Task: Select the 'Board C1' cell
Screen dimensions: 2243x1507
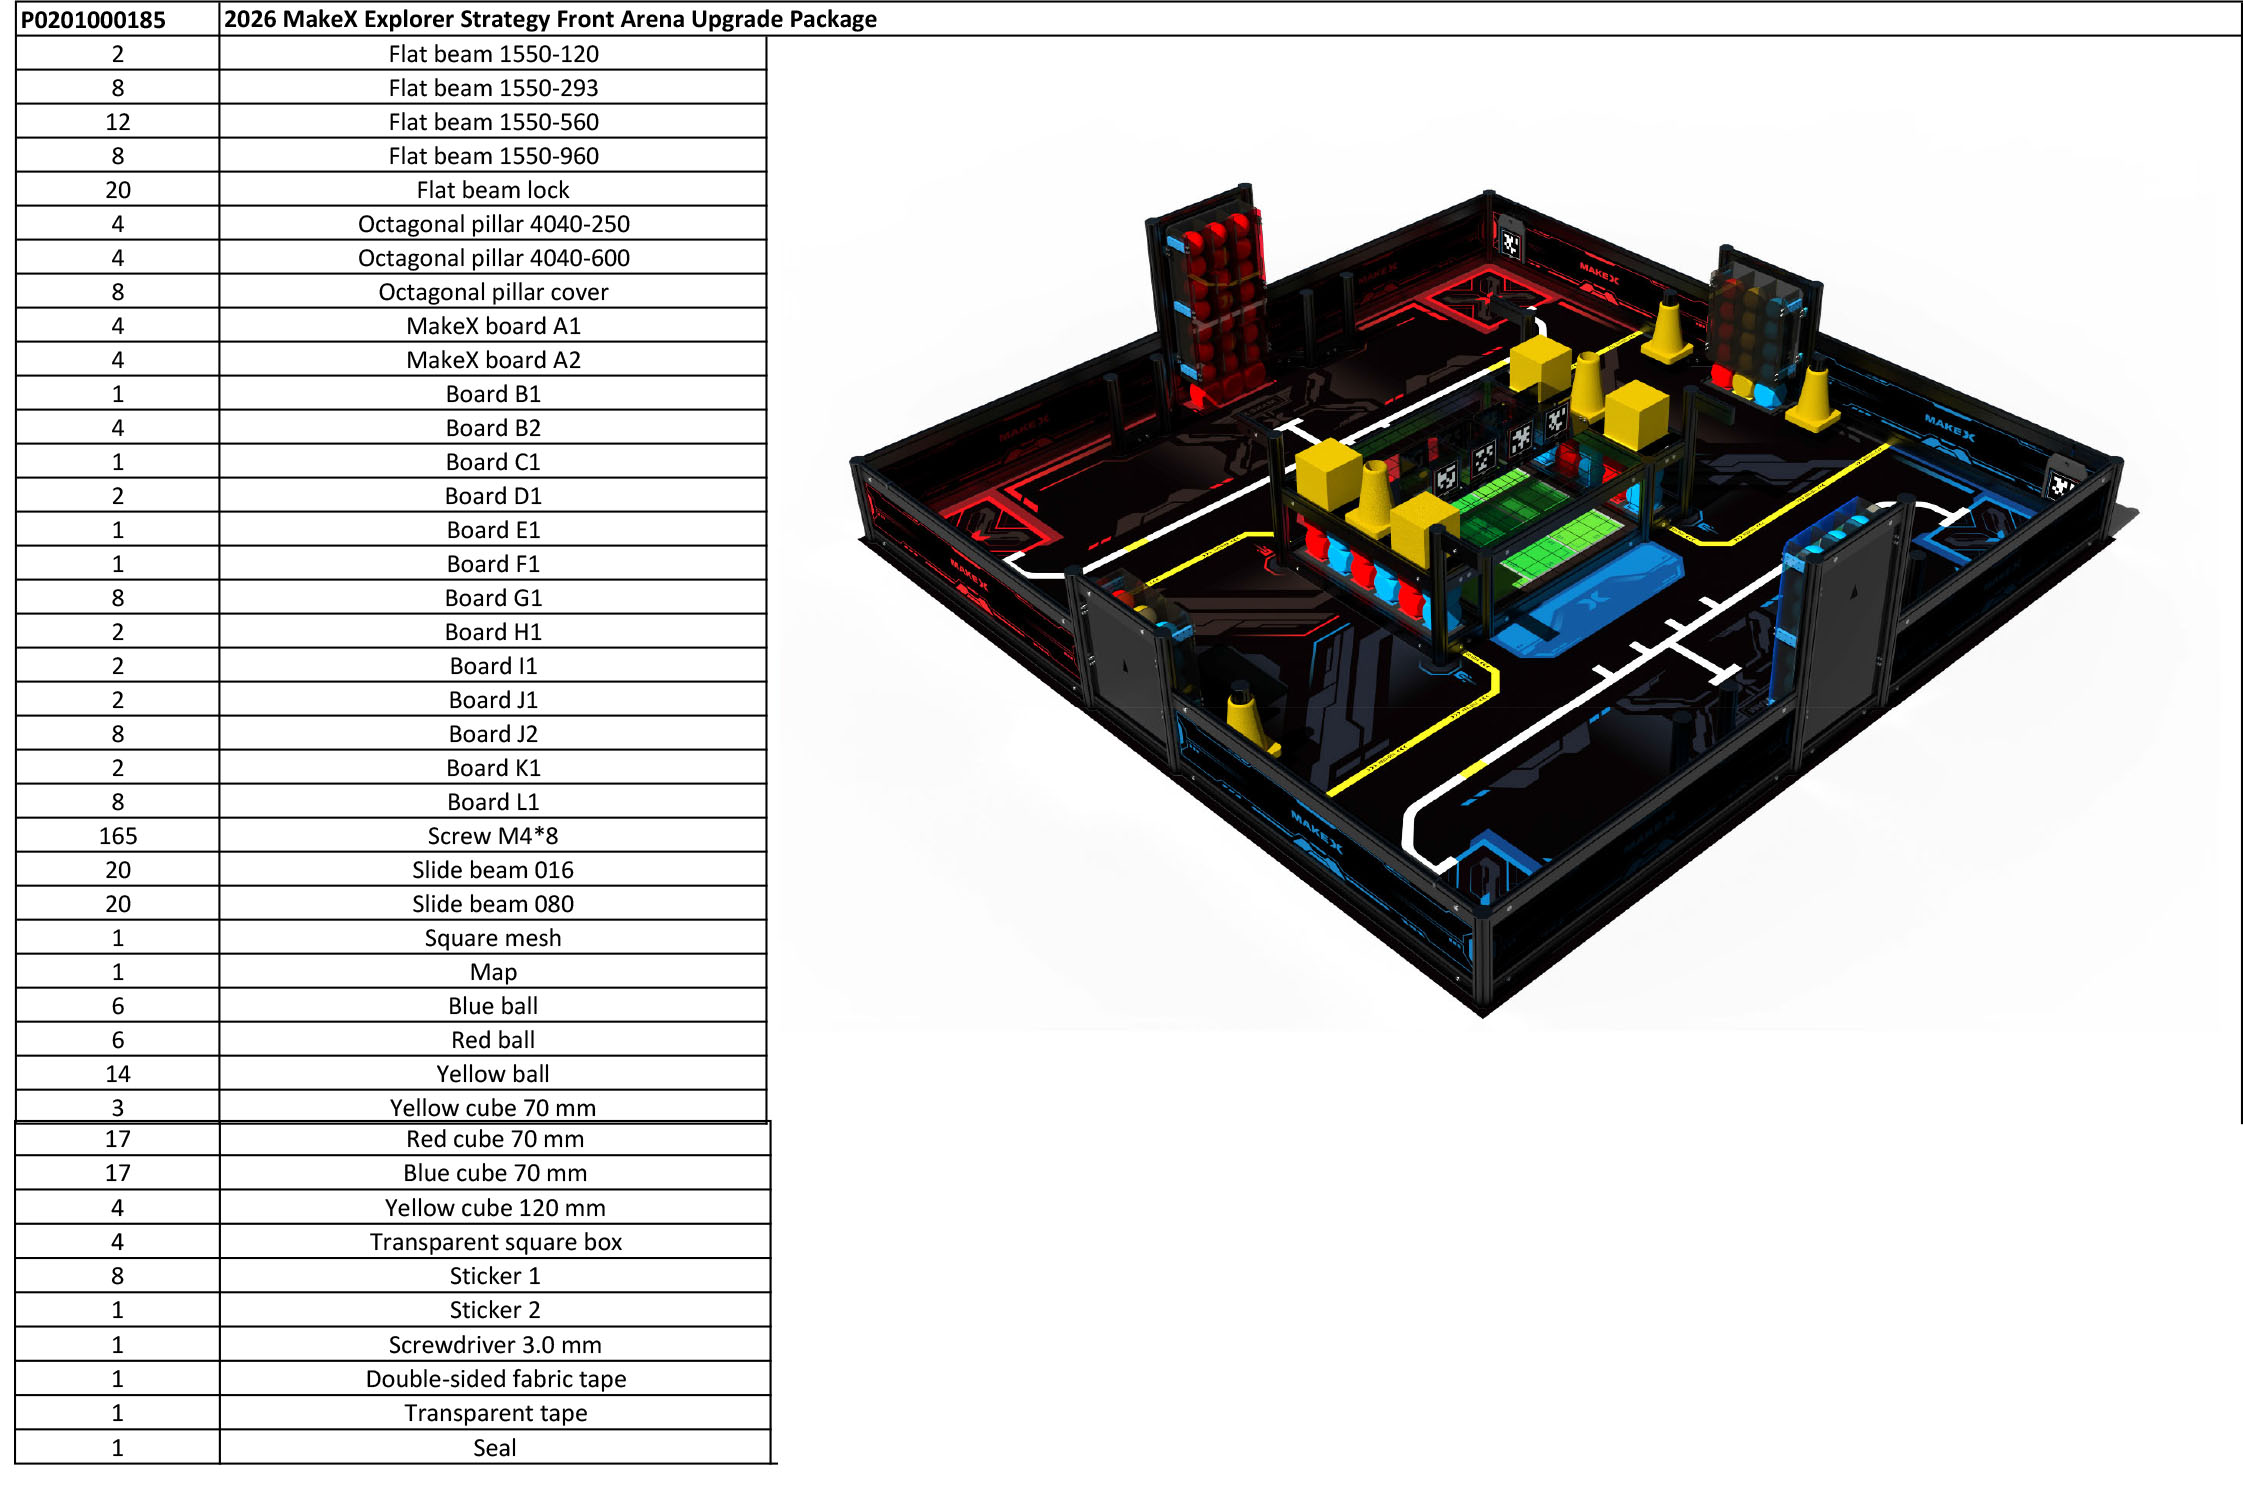Action: coord(493,462)
